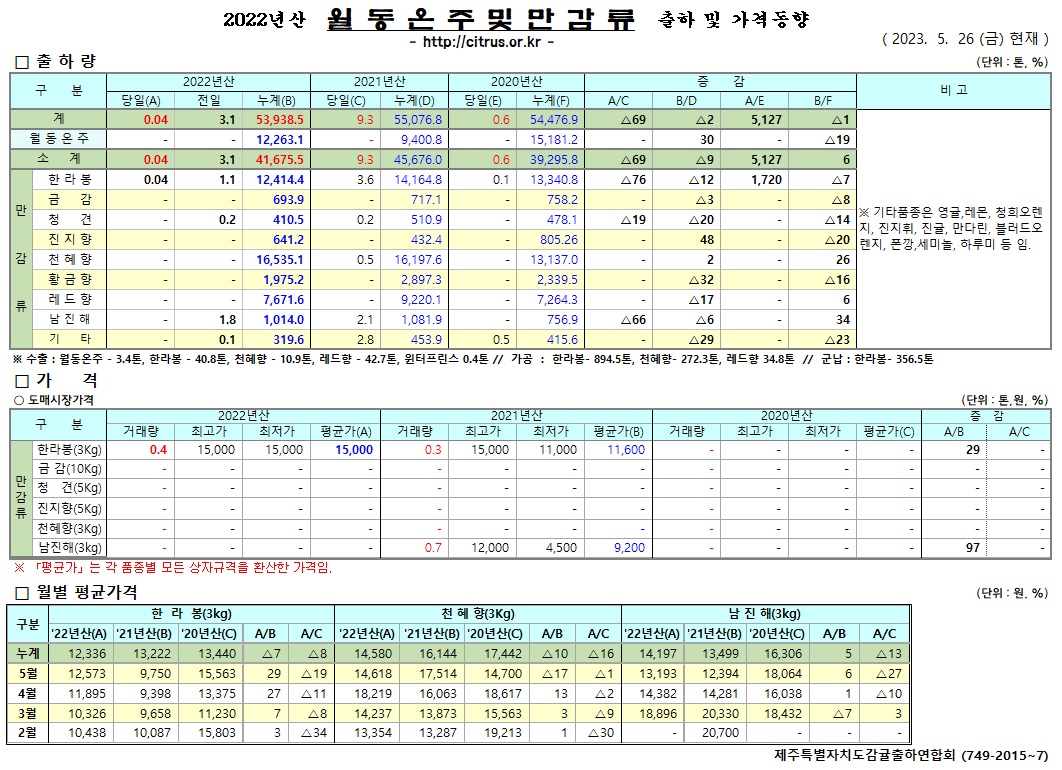The height and width of the screenshot is (770, 1062).
Task: Click the 제주특별자치도감귤출하연합회 footer text
Action: [911, 754]
